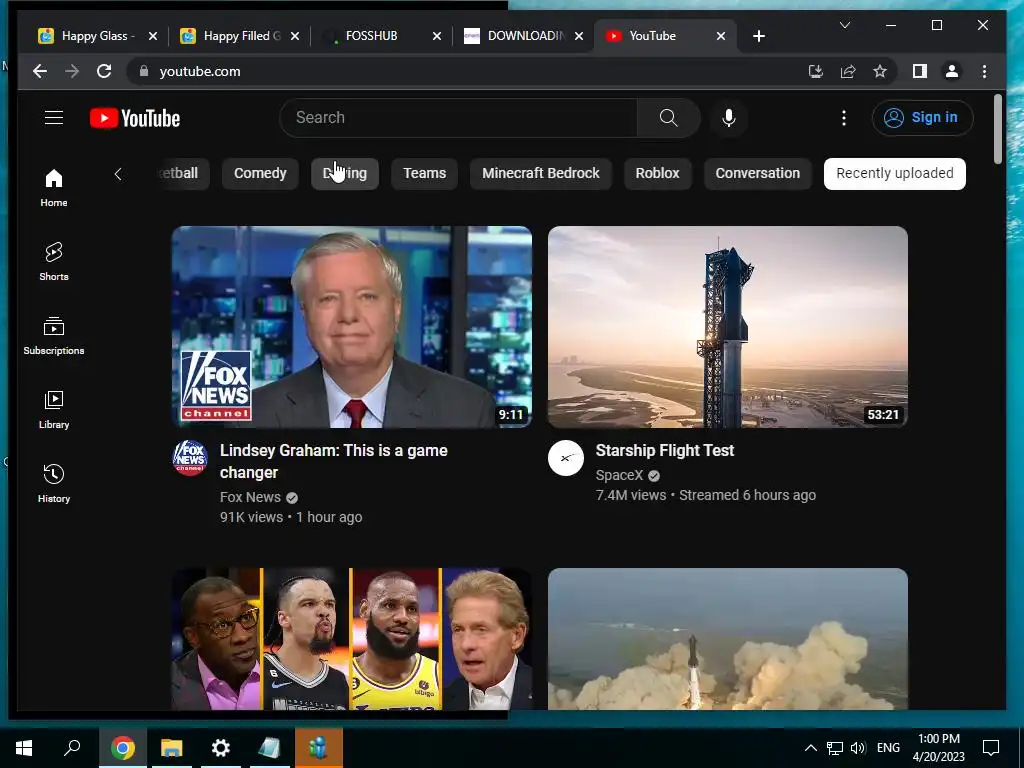
Task: Open Shorts from the sidebar
Action: [x=54, y=262]
